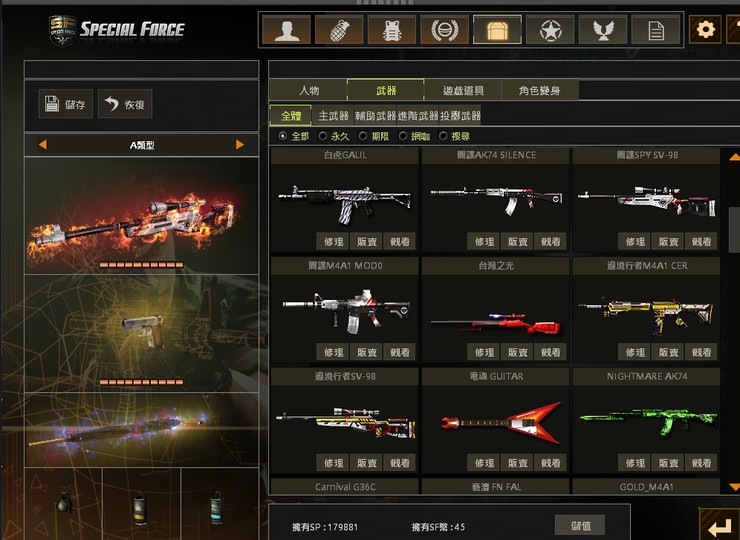Select the 永久 radio filter

pos(334,136)
